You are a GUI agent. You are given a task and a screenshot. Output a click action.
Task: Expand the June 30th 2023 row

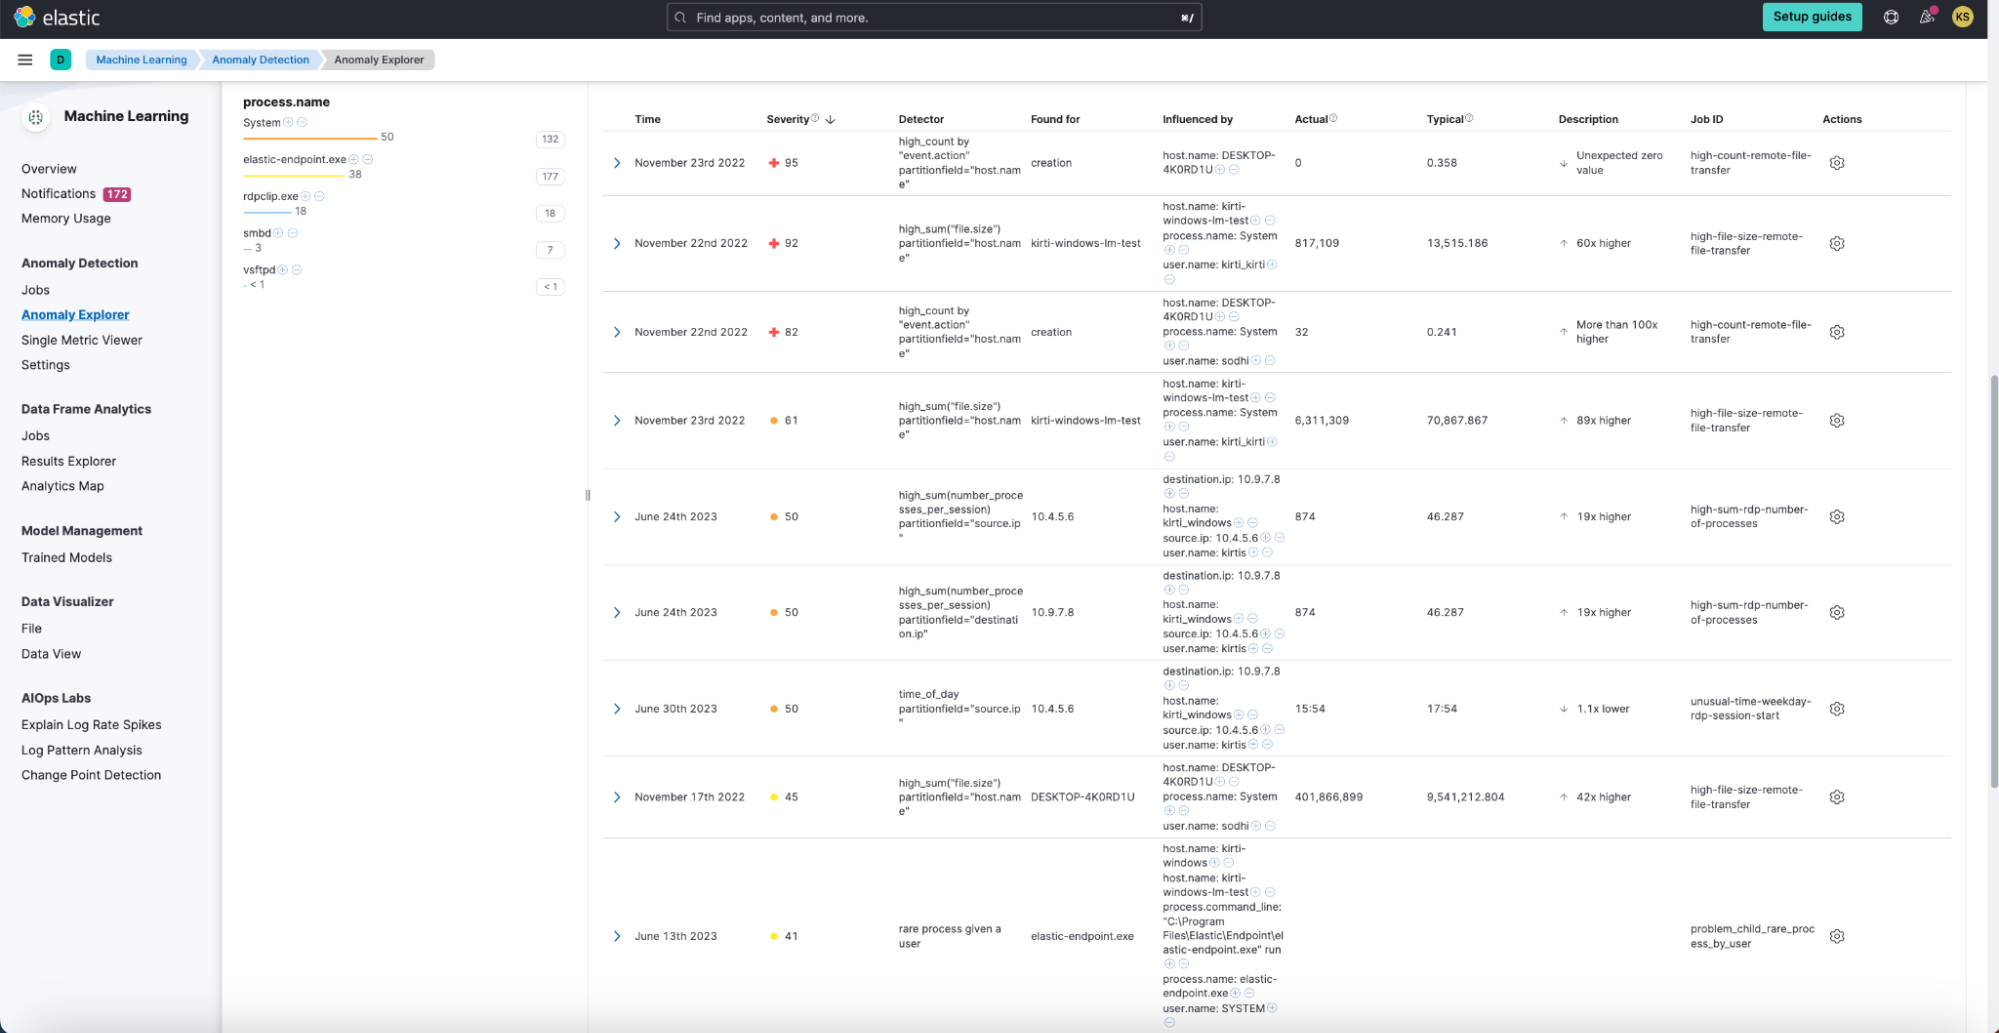pyautogui.click(x=617, y=709)
